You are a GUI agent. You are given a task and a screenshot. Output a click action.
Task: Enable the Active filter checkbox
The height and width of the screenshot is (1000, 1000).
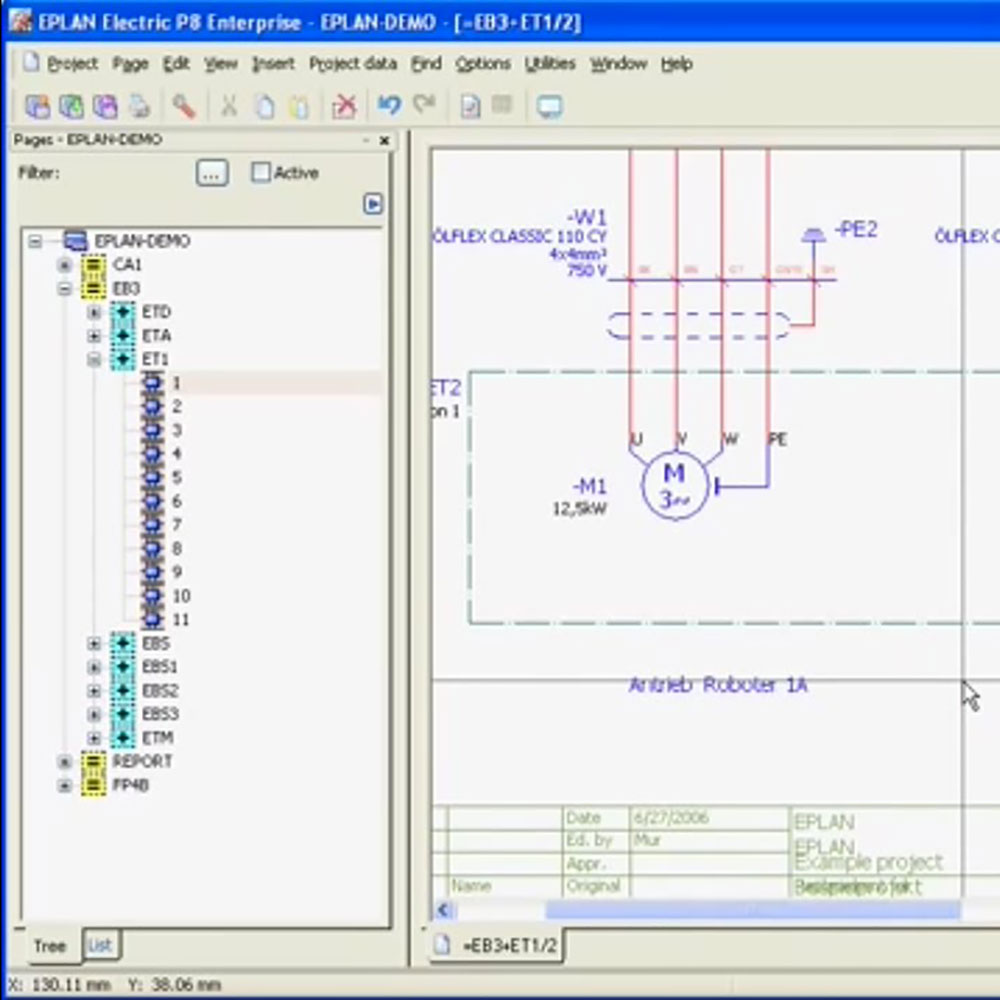pyautogui.click(x=260, y=172)
